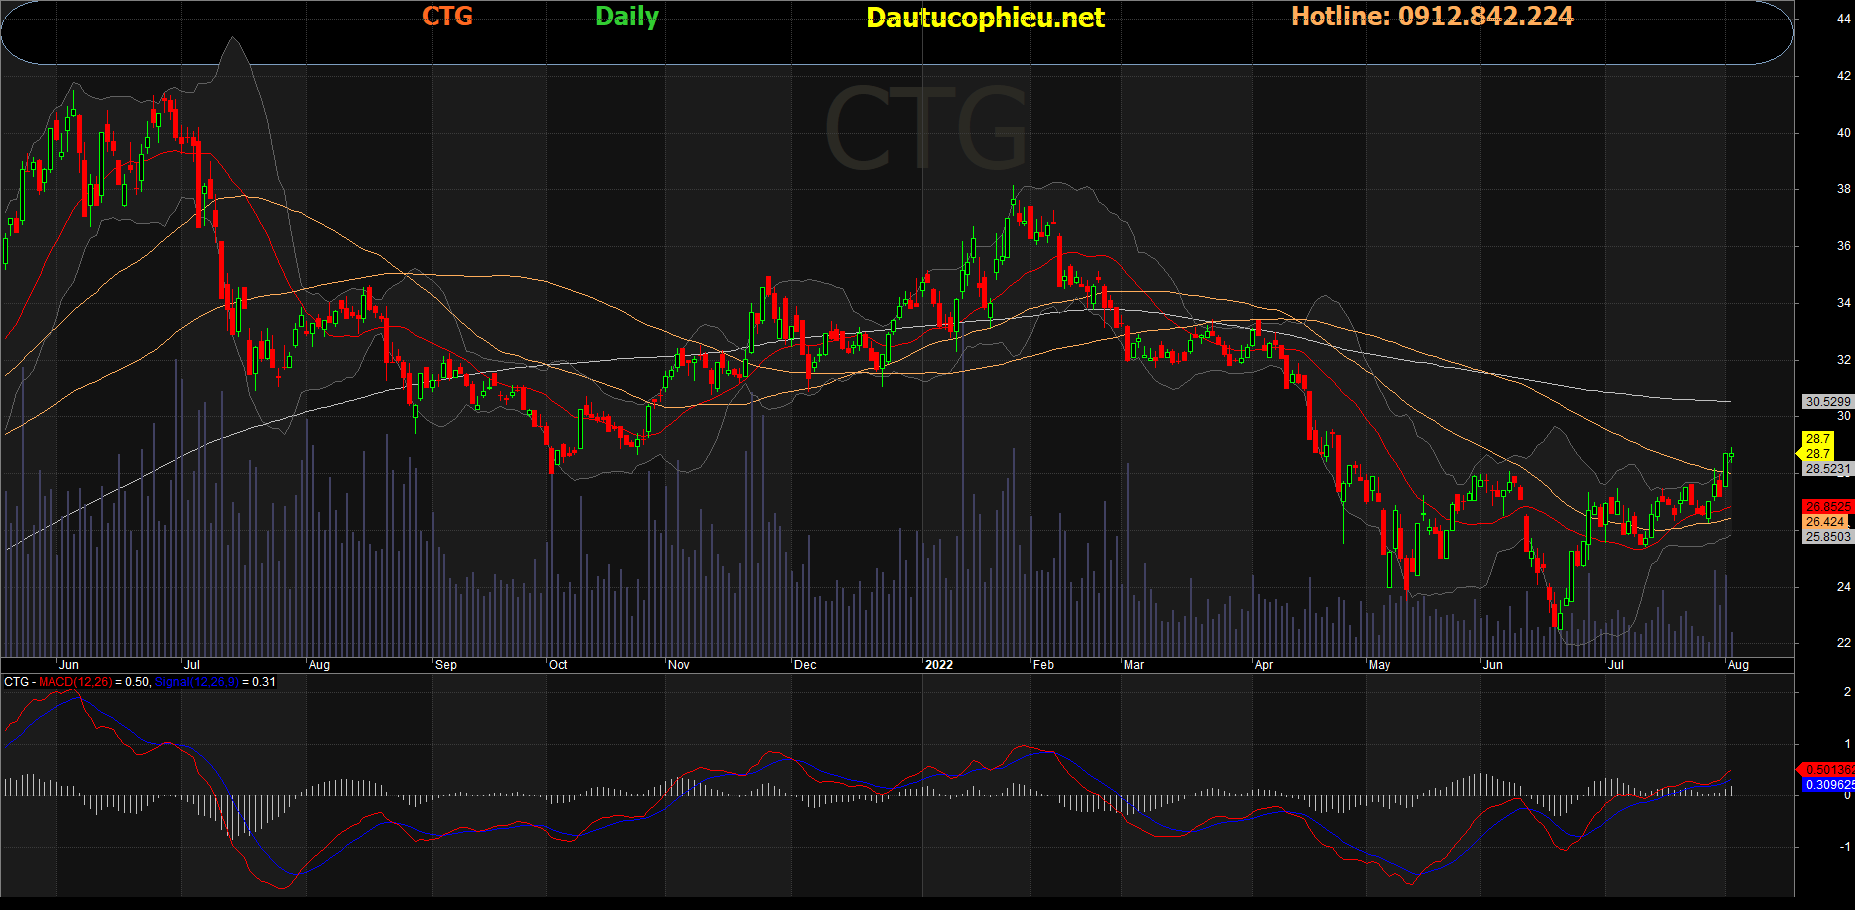
Task: Select the Nov marker on time axis
Action: [x=678, y=665]
